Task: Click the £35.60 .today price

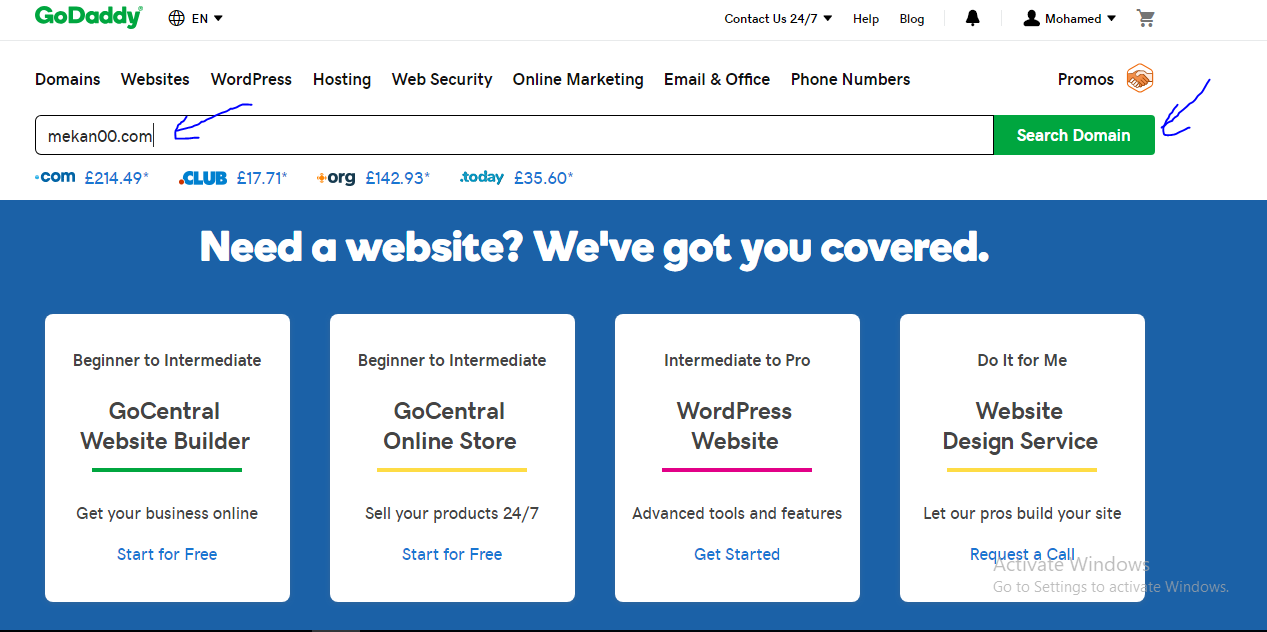Action: (x=544, y=178)
